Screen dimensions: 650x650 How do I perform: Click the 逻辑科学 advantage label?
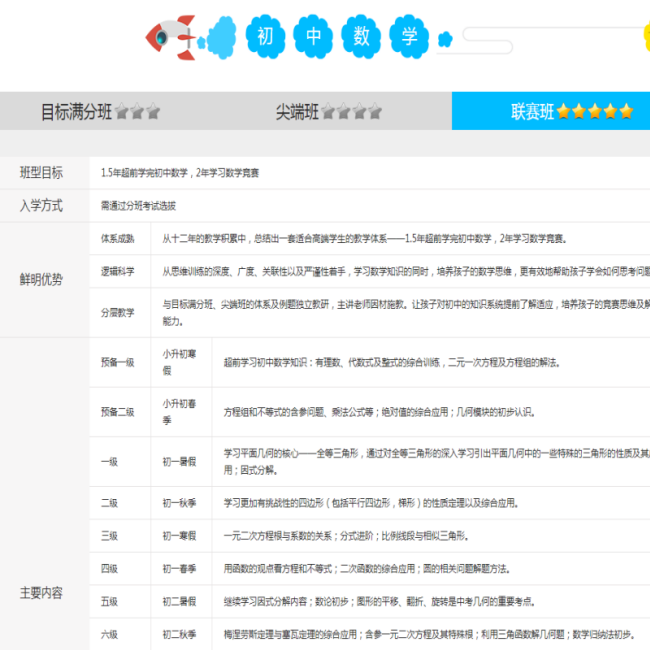pos(117,271)
